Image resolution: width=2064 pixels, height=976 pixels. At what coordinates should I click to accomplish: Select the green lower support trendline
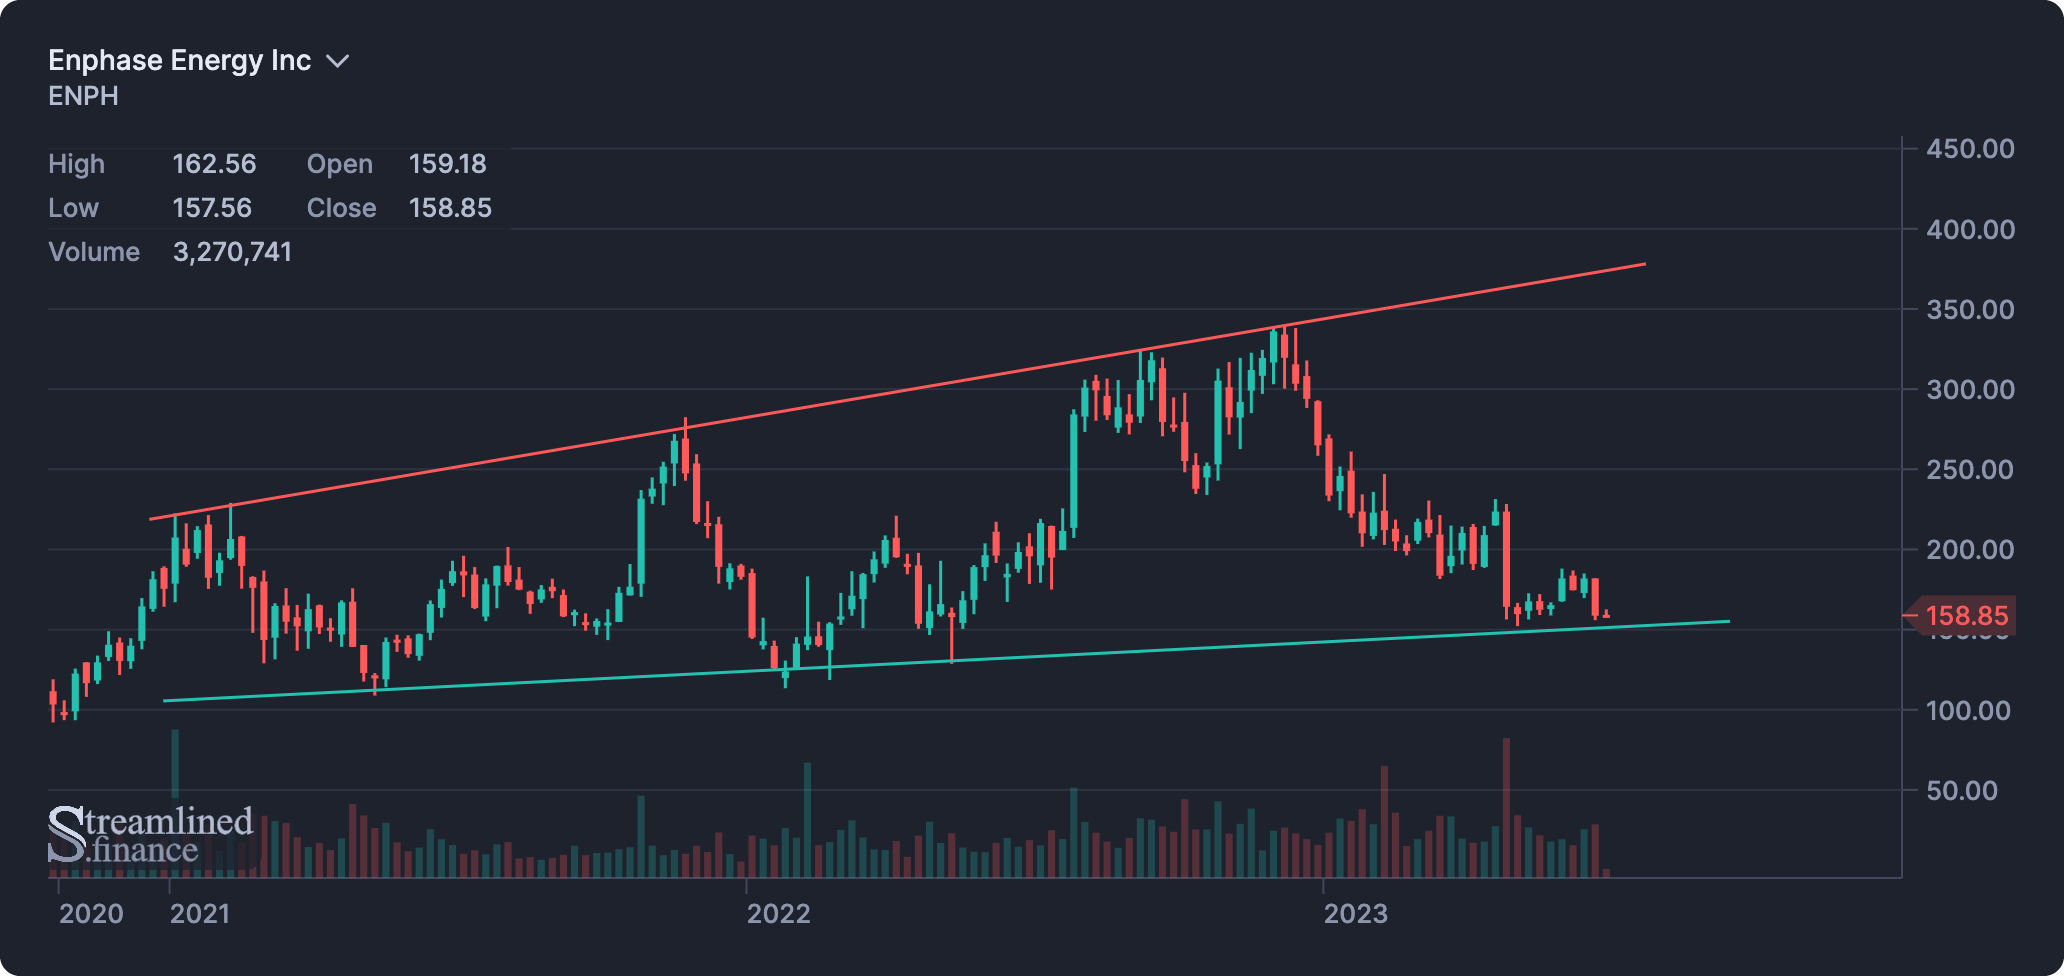tap(946, 661)
